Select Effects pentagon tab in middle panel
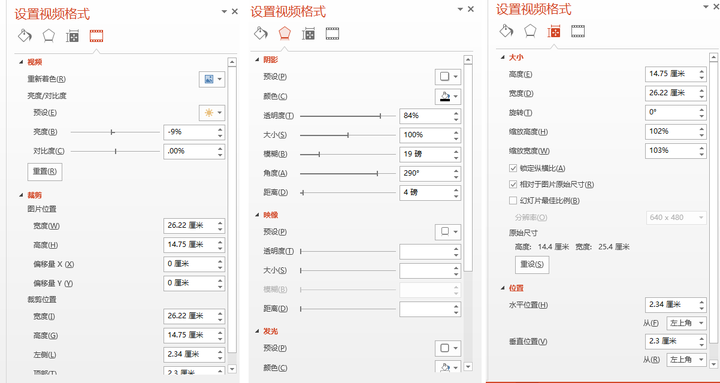720x383 pixels. click(x=285, y=33)
